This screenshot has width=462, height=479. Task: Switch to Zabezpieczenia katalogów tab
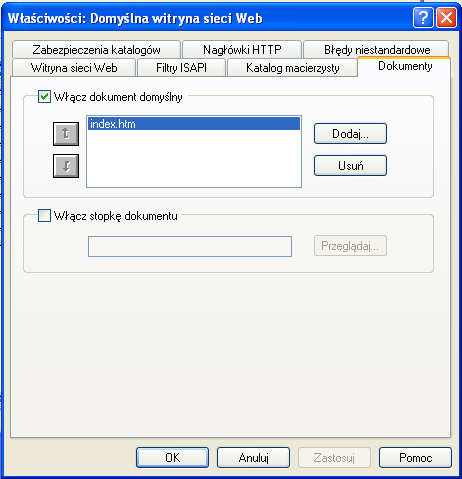click(96, 50)
